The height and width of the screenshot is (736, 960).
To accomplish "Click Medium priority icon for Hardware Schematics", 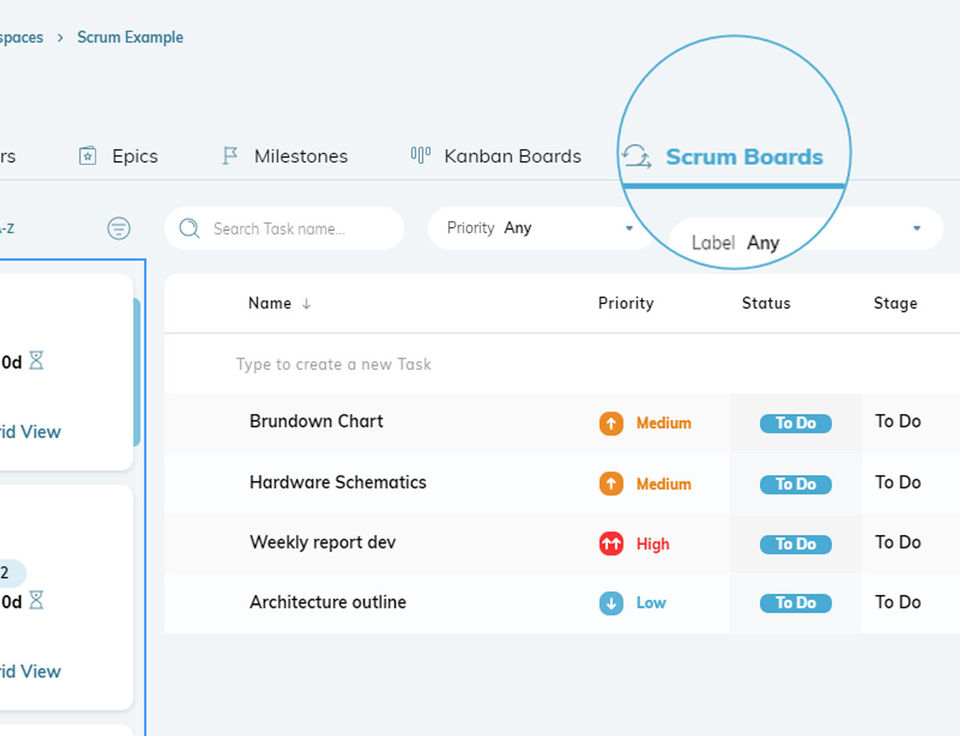I will click(x=611, y=484).
